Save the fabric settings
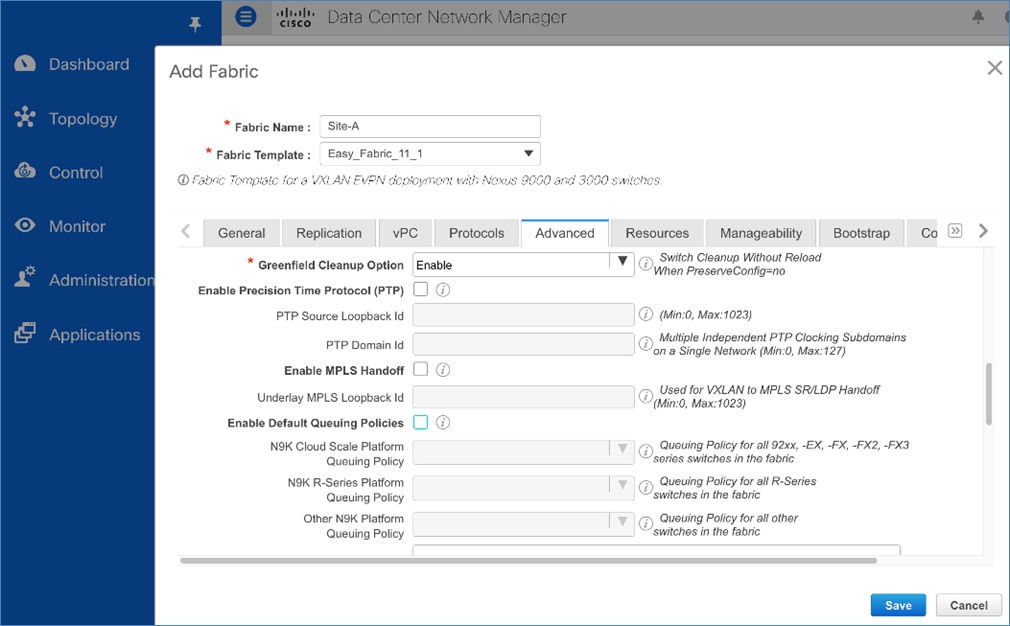 pos(898,605)
